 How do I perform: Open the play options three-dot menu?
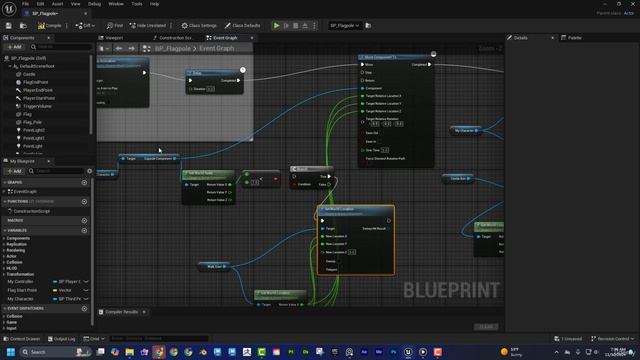(x=314, y=26)
